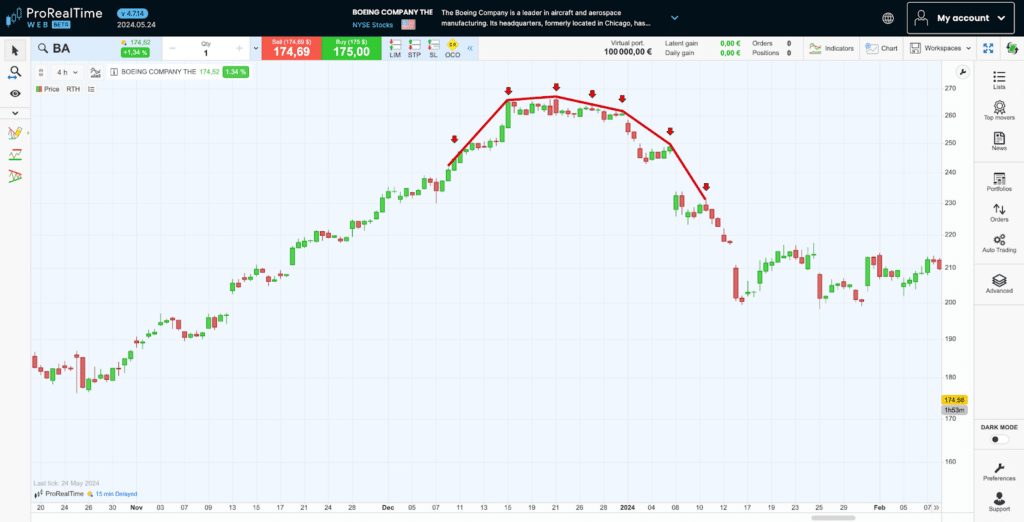This screenshot has width=1024, height=522.
Task: Open the Advanced panel
Action: click(999, 284)
